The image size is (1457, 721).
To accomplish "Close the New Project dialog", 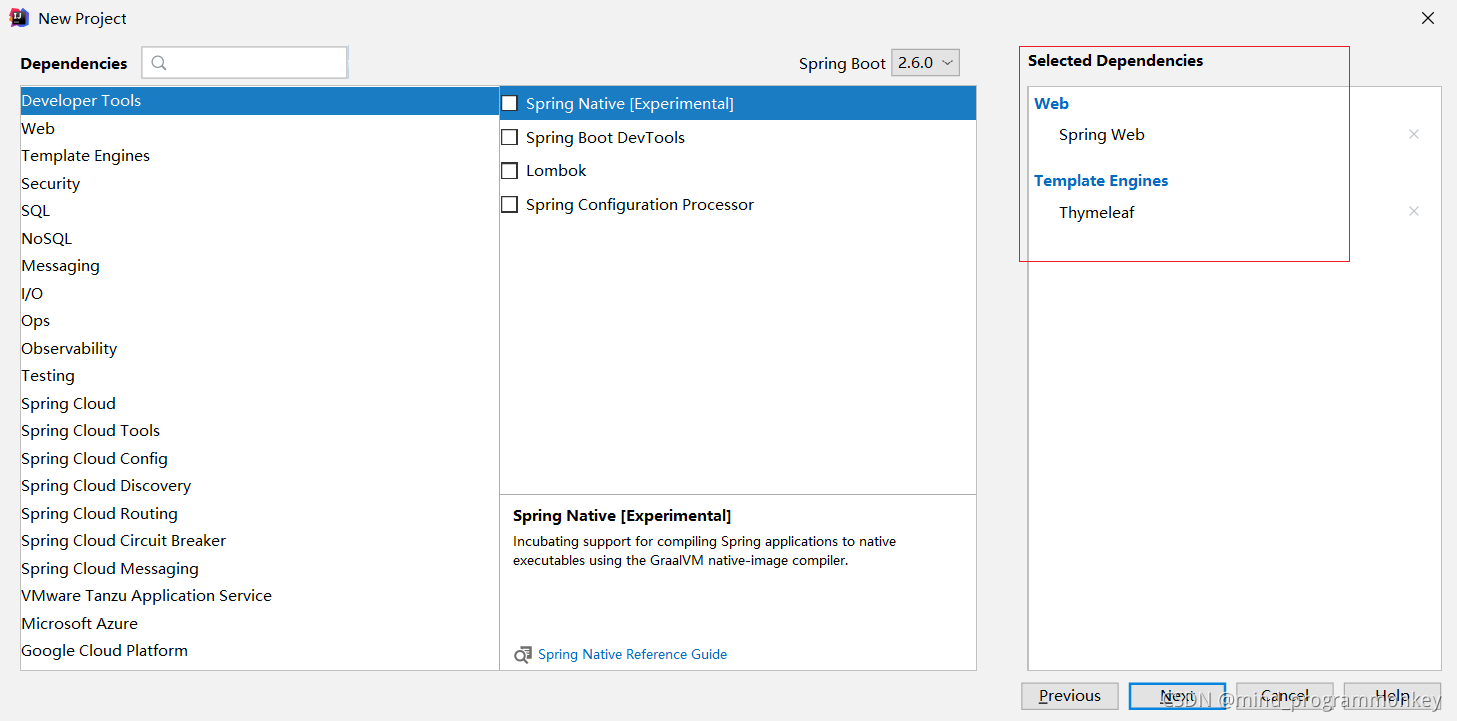I will point(1428,18).
